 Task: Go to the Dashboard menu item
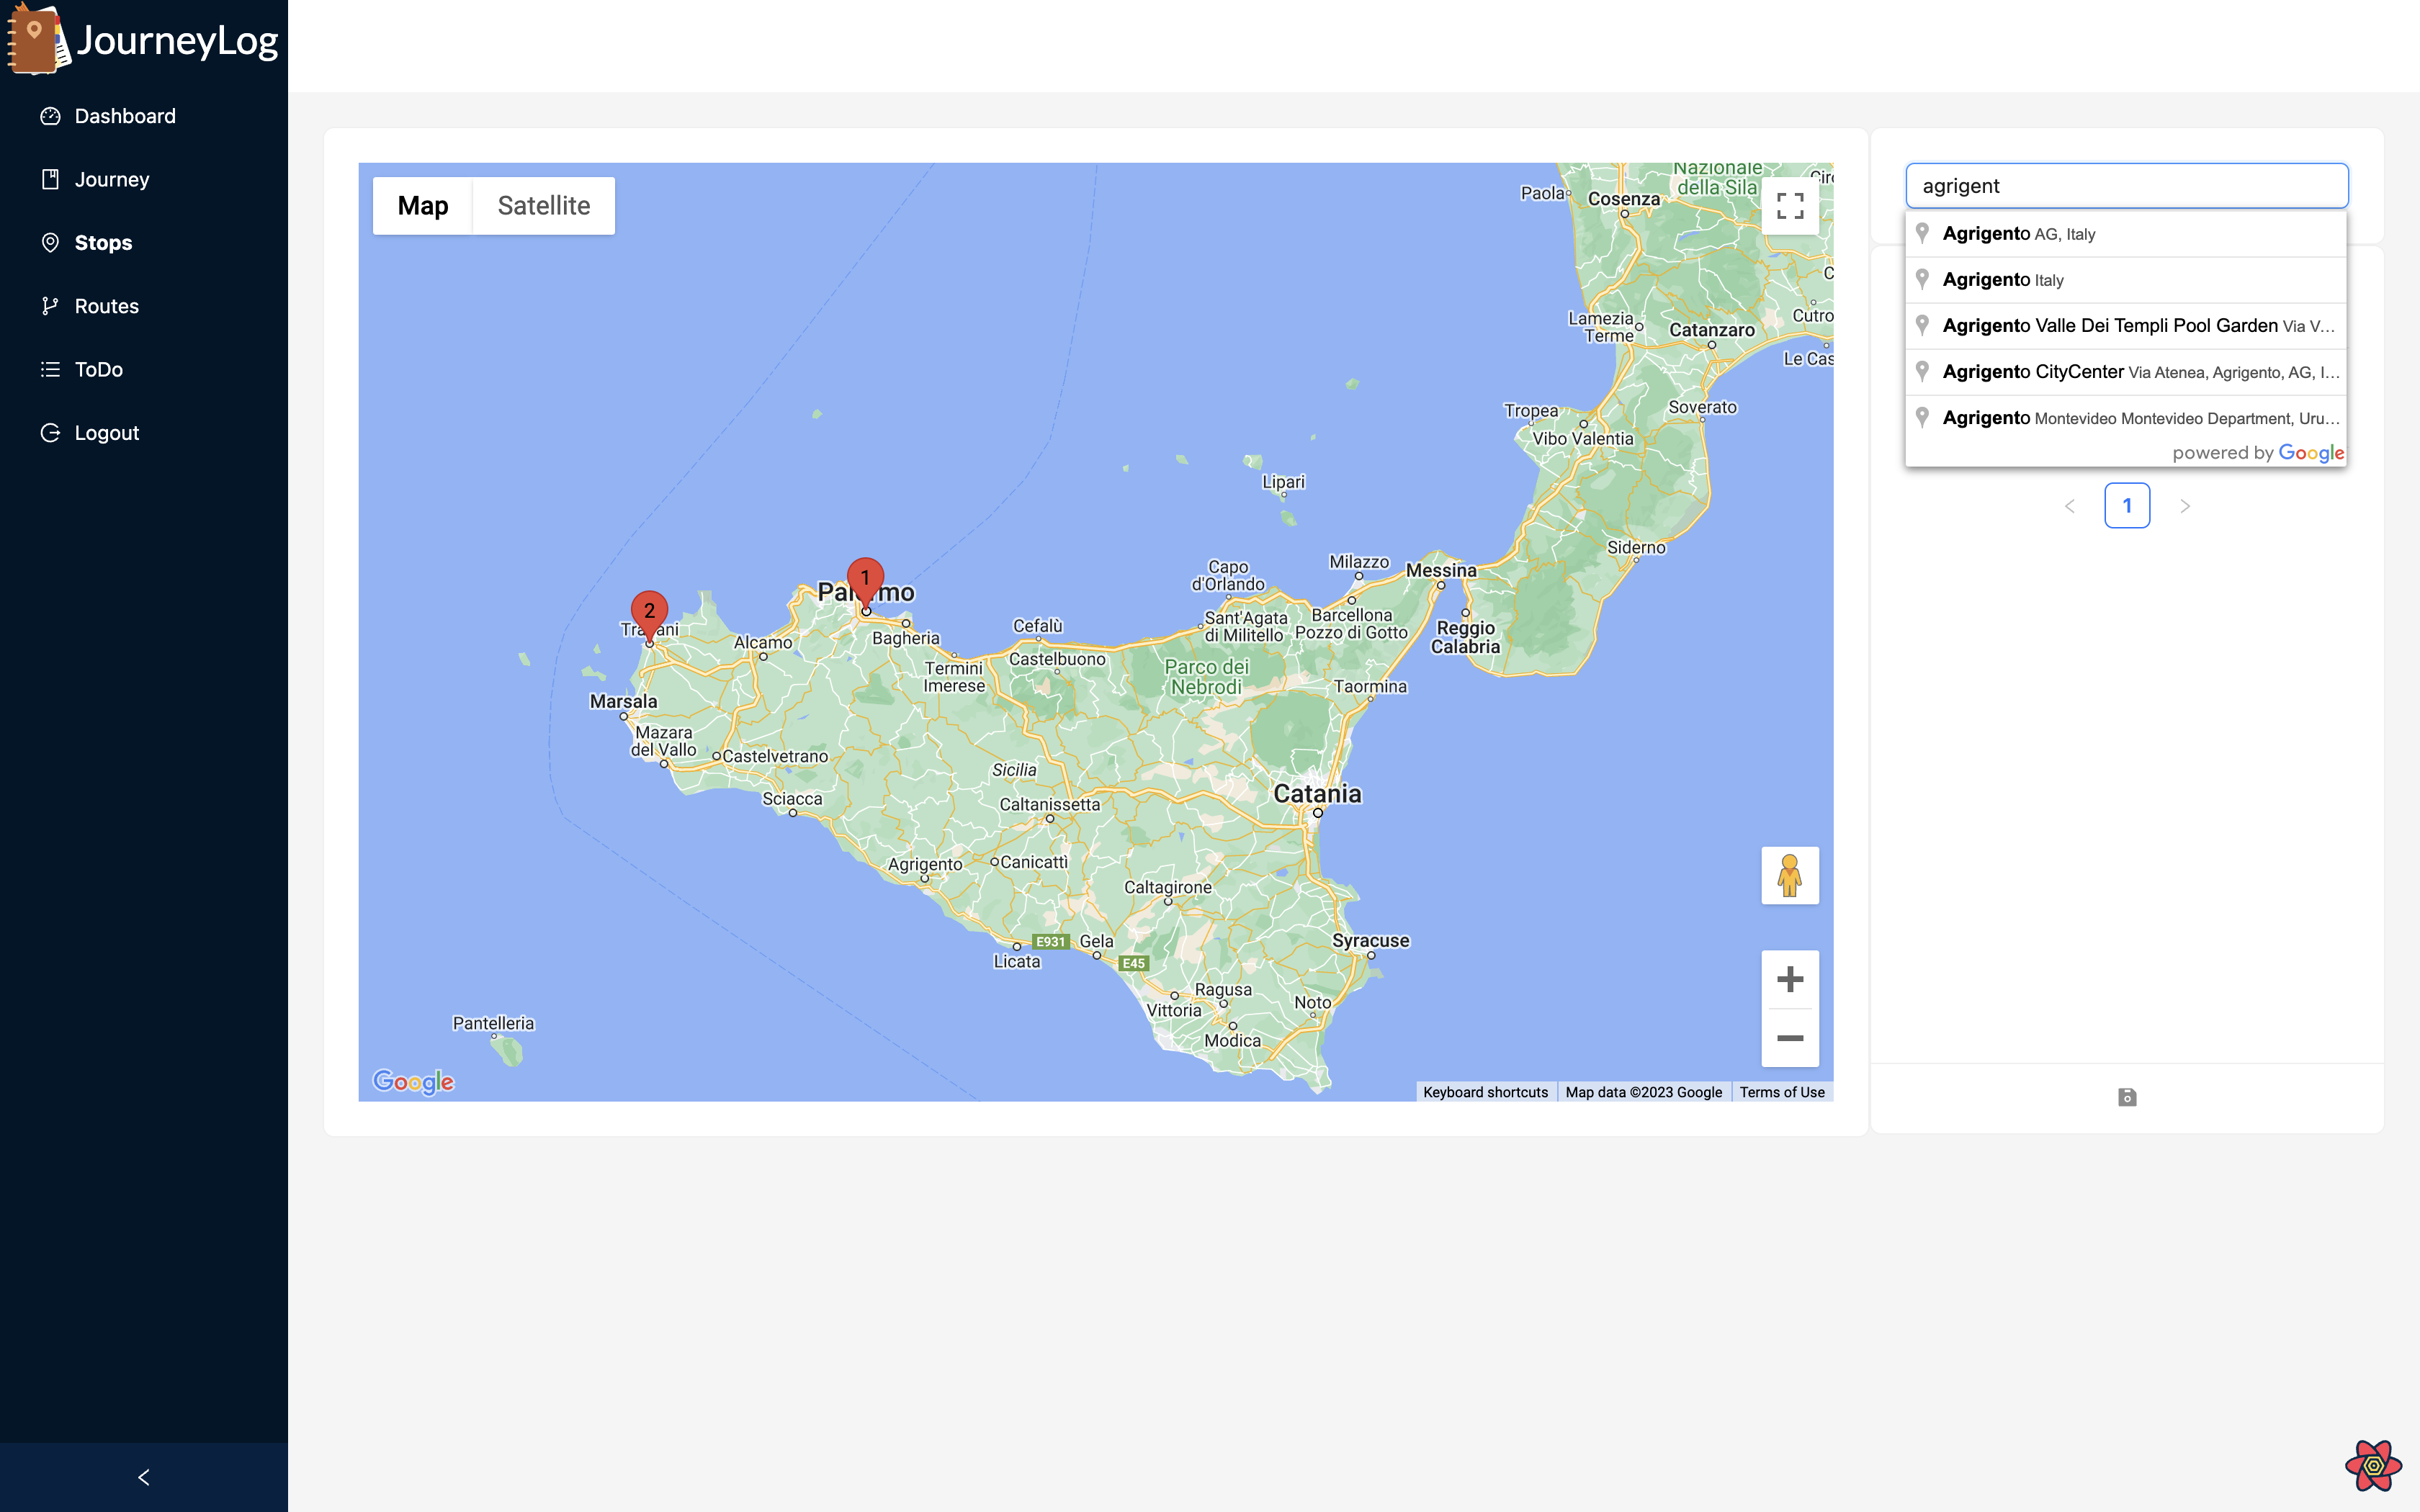124,116
